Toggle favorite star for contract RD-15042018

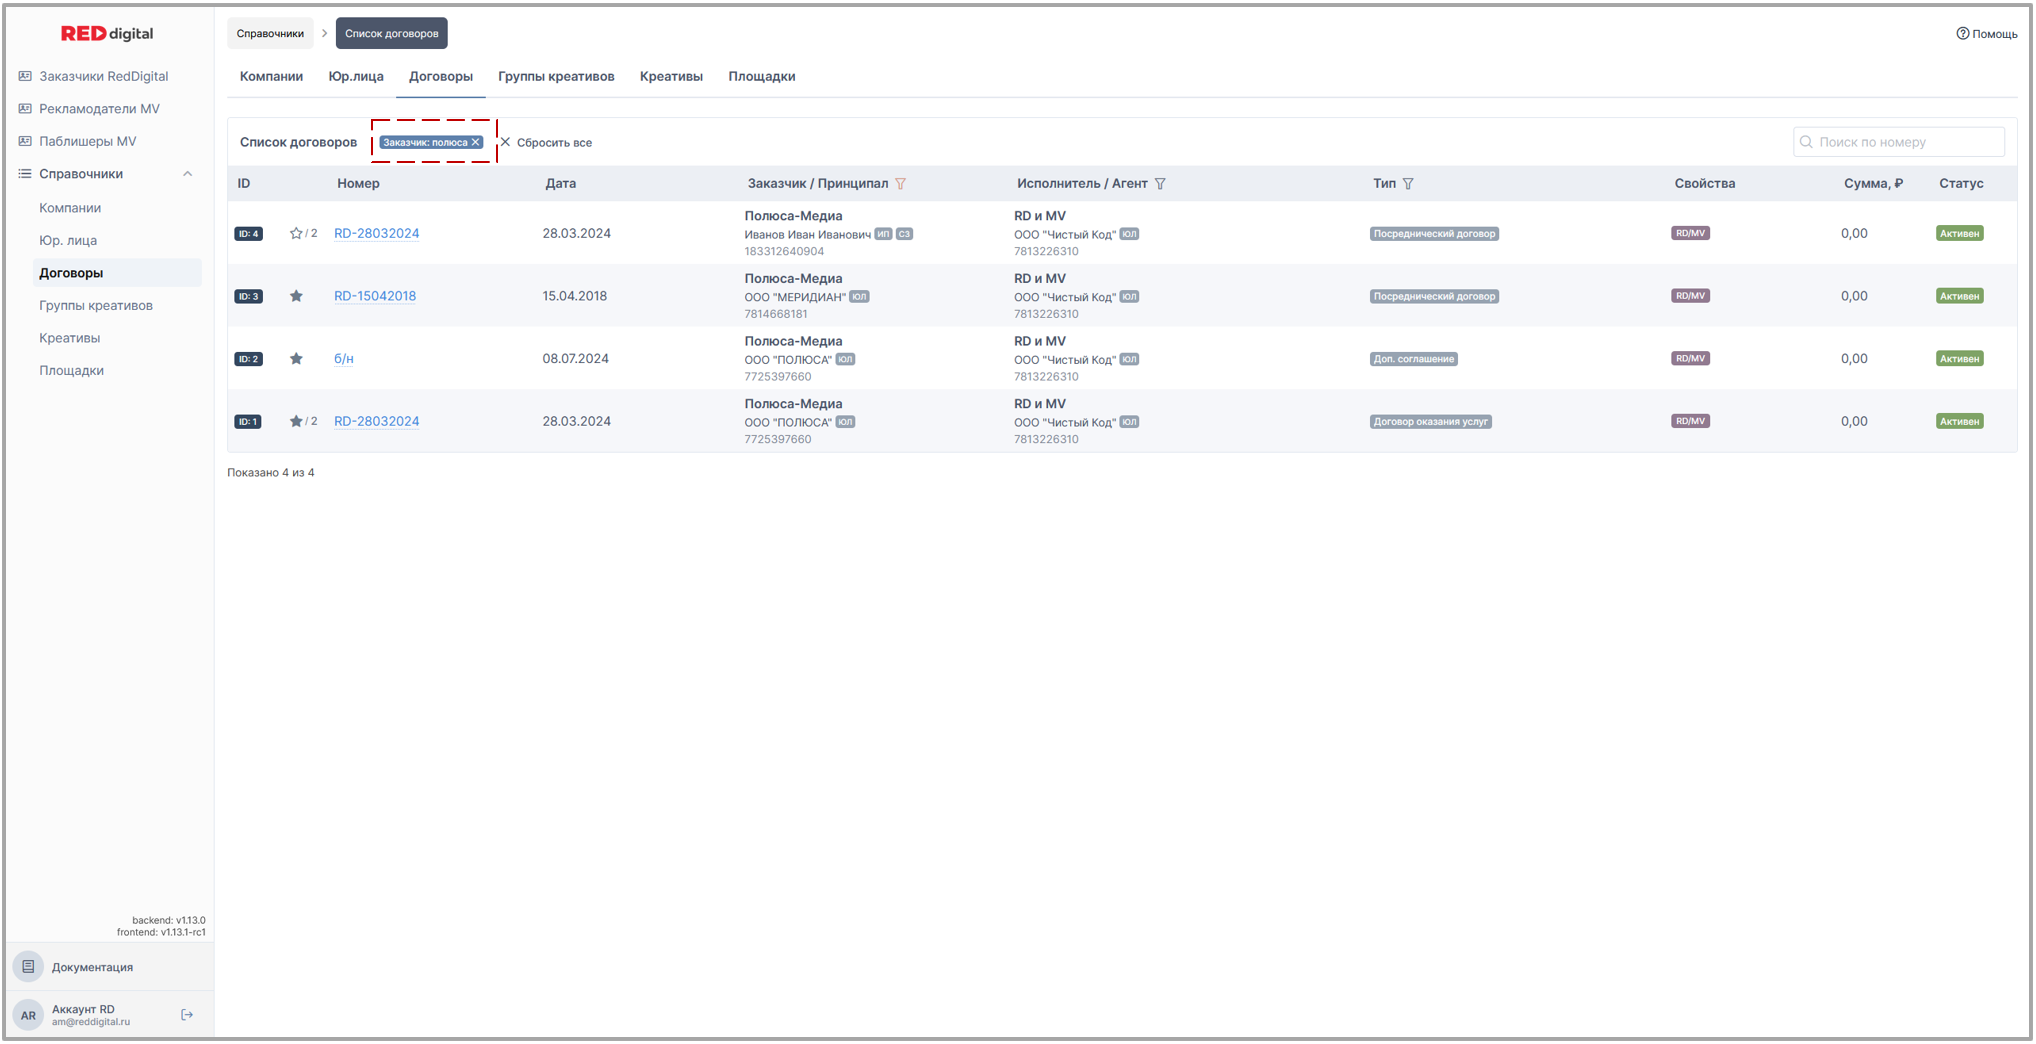tap(296, 296)
